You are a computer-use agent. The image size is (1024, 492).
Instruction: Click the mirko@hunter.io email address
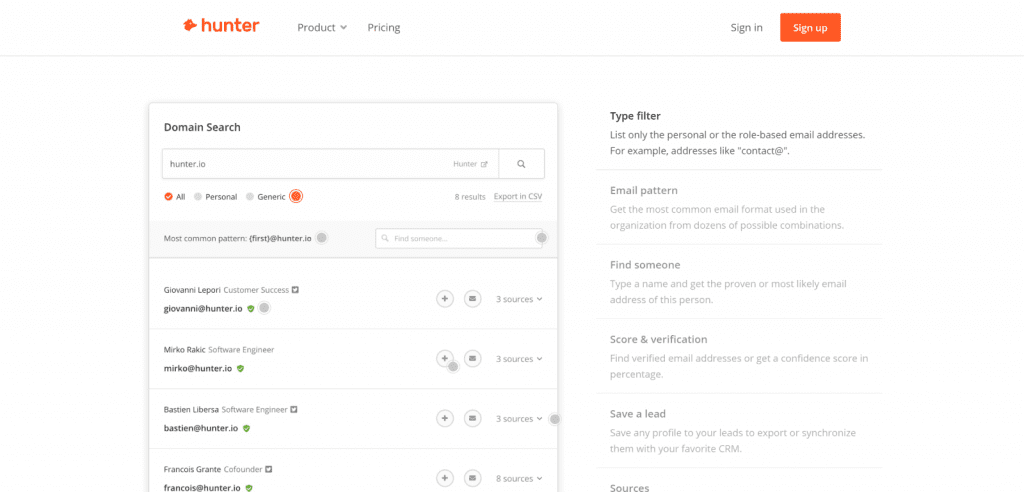coord(198,369)
